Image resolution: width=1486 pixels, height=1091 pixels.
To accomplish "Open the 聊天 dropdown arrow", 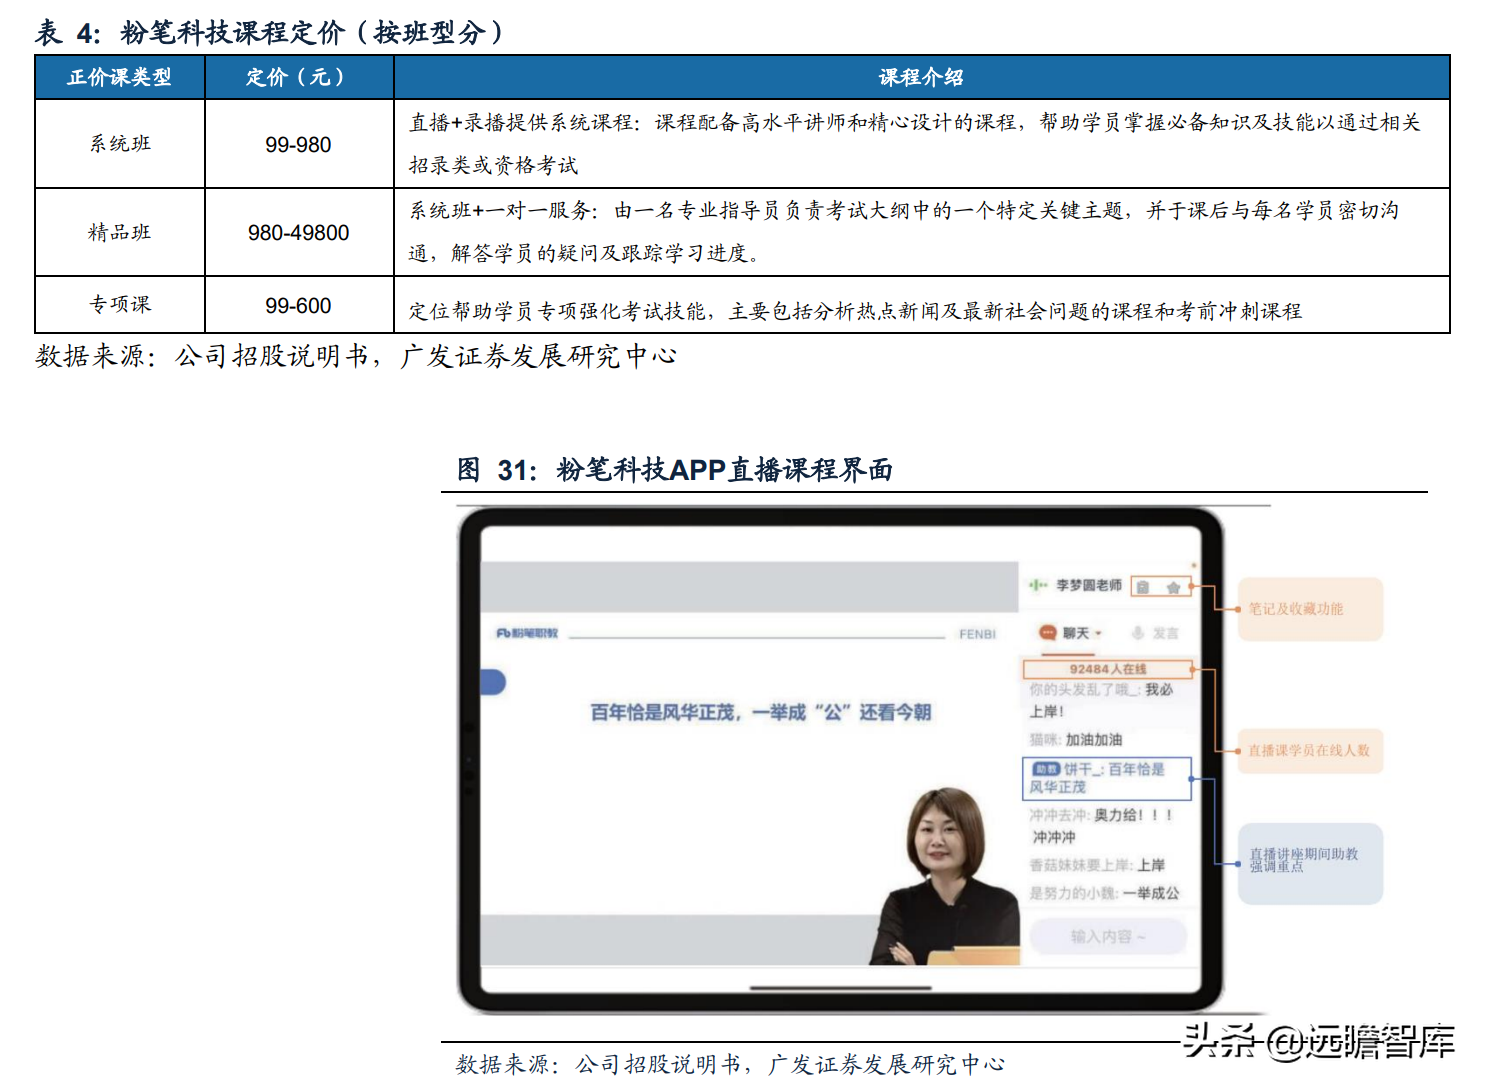I will click(1099, 633).
